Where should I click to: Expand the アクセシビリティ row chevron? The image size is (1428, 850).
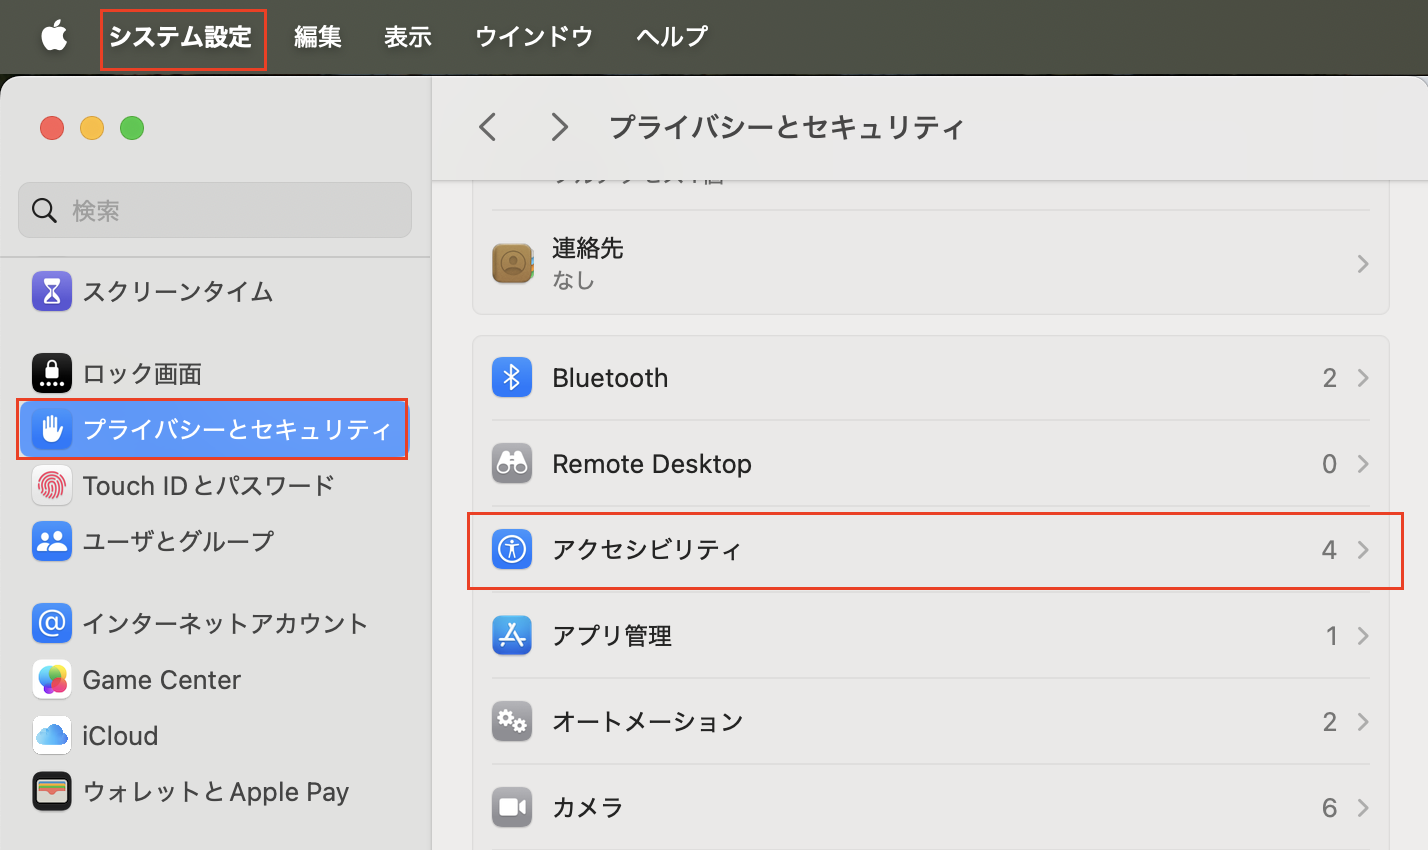[1363, 549]
